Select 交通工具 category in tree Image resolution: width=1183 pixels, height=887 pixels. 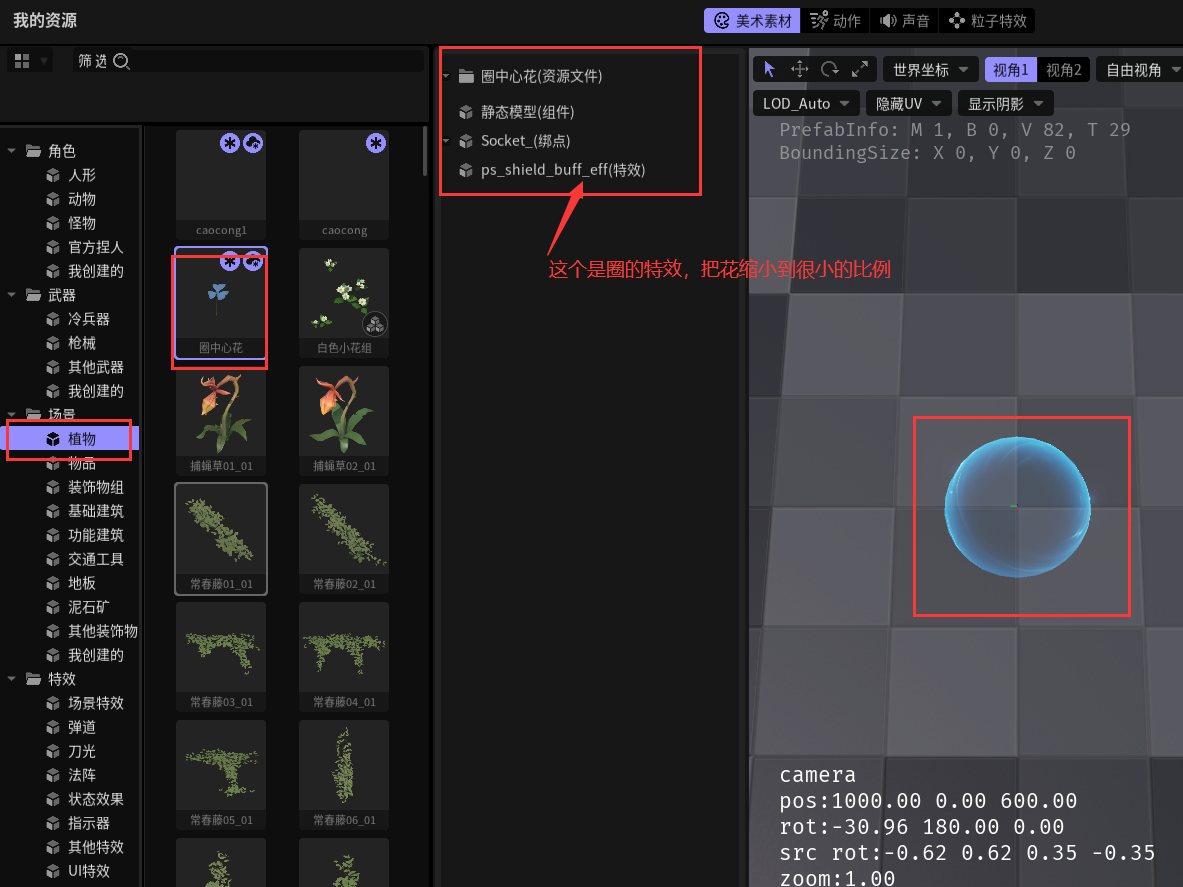tap(95, 560)
